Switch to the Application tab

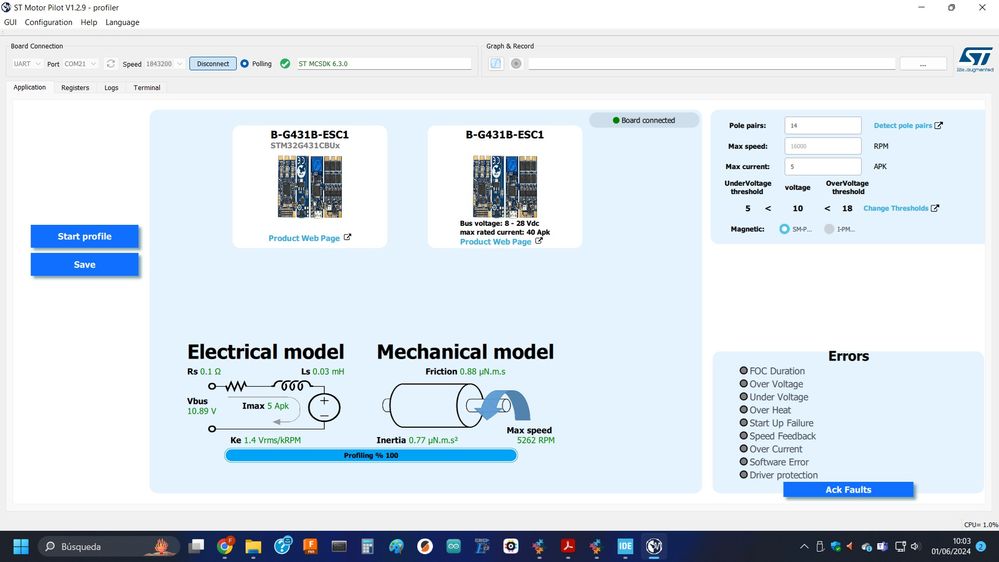pos(30,87)
